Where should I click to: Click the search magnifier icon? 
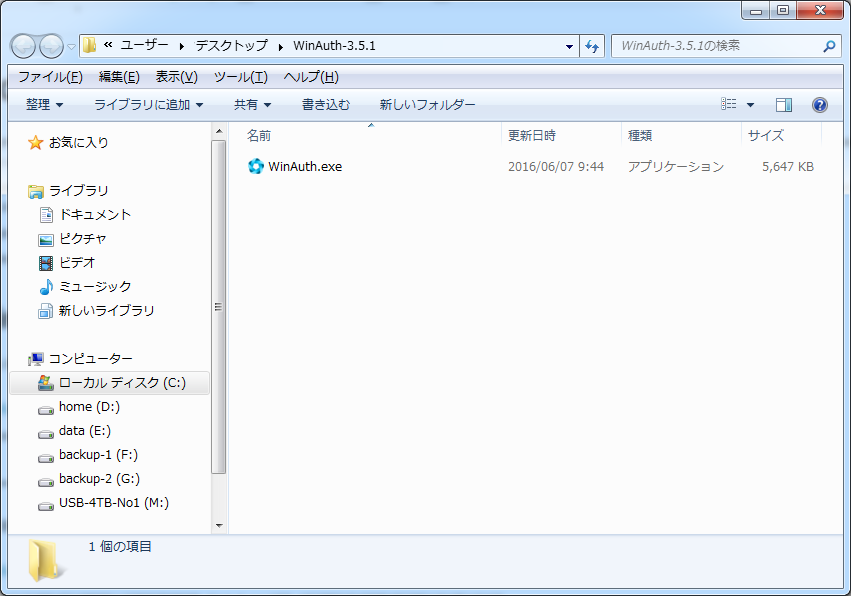[829, 46]
